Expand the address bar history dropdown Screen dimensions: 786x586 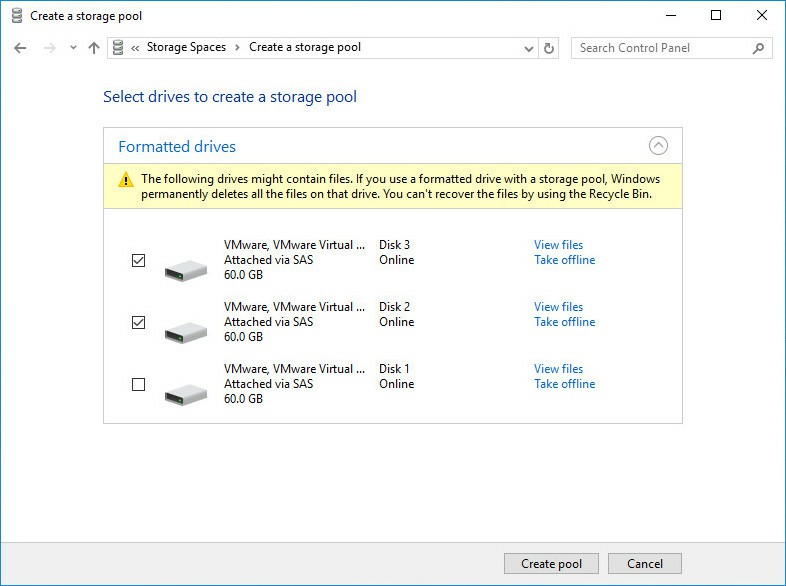point(528,49)
